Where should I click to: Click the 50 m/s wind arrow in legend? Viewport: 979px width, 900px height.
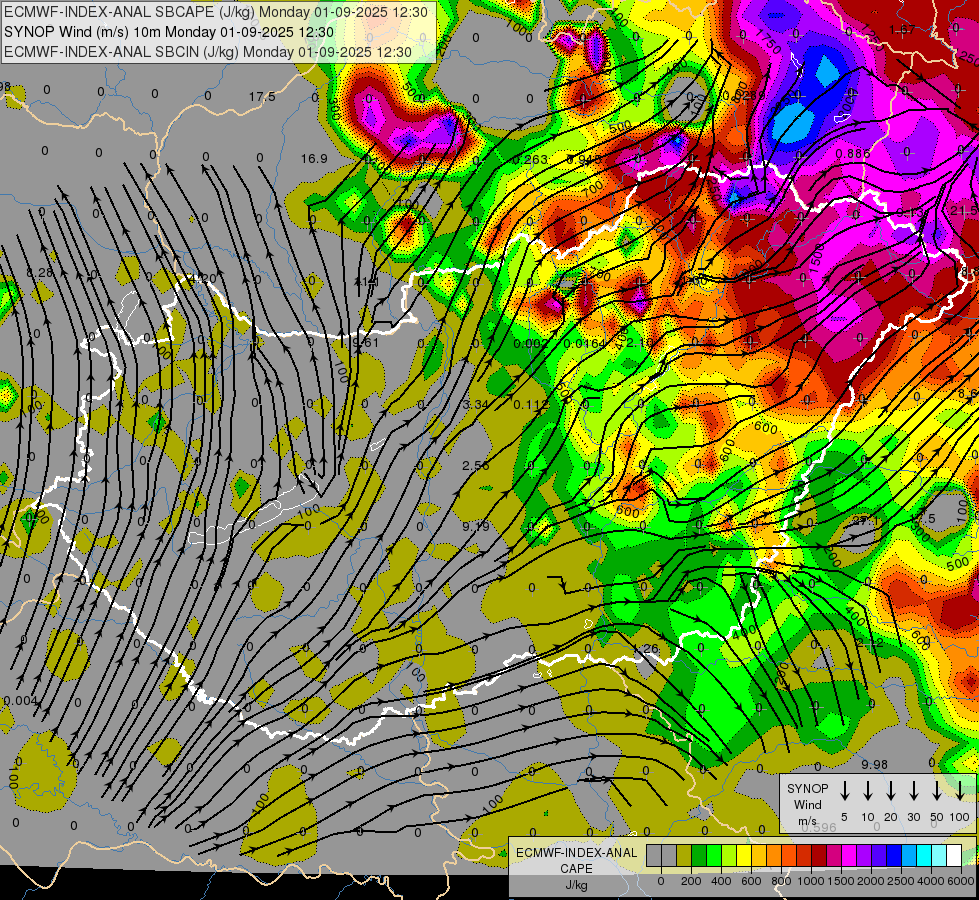coord(937,791)
